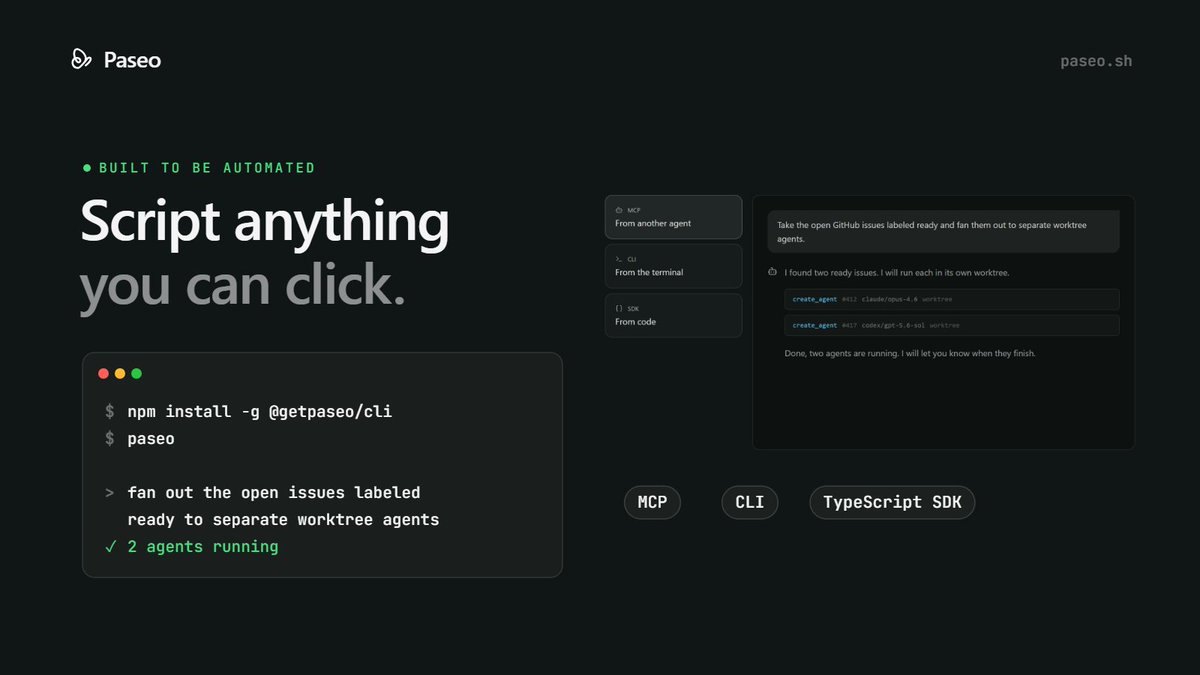Click the 'fan out the open issues labeled' prompt line
Image resolution: width=1200 pixels, height=675 pixels.
pos(273,493)
